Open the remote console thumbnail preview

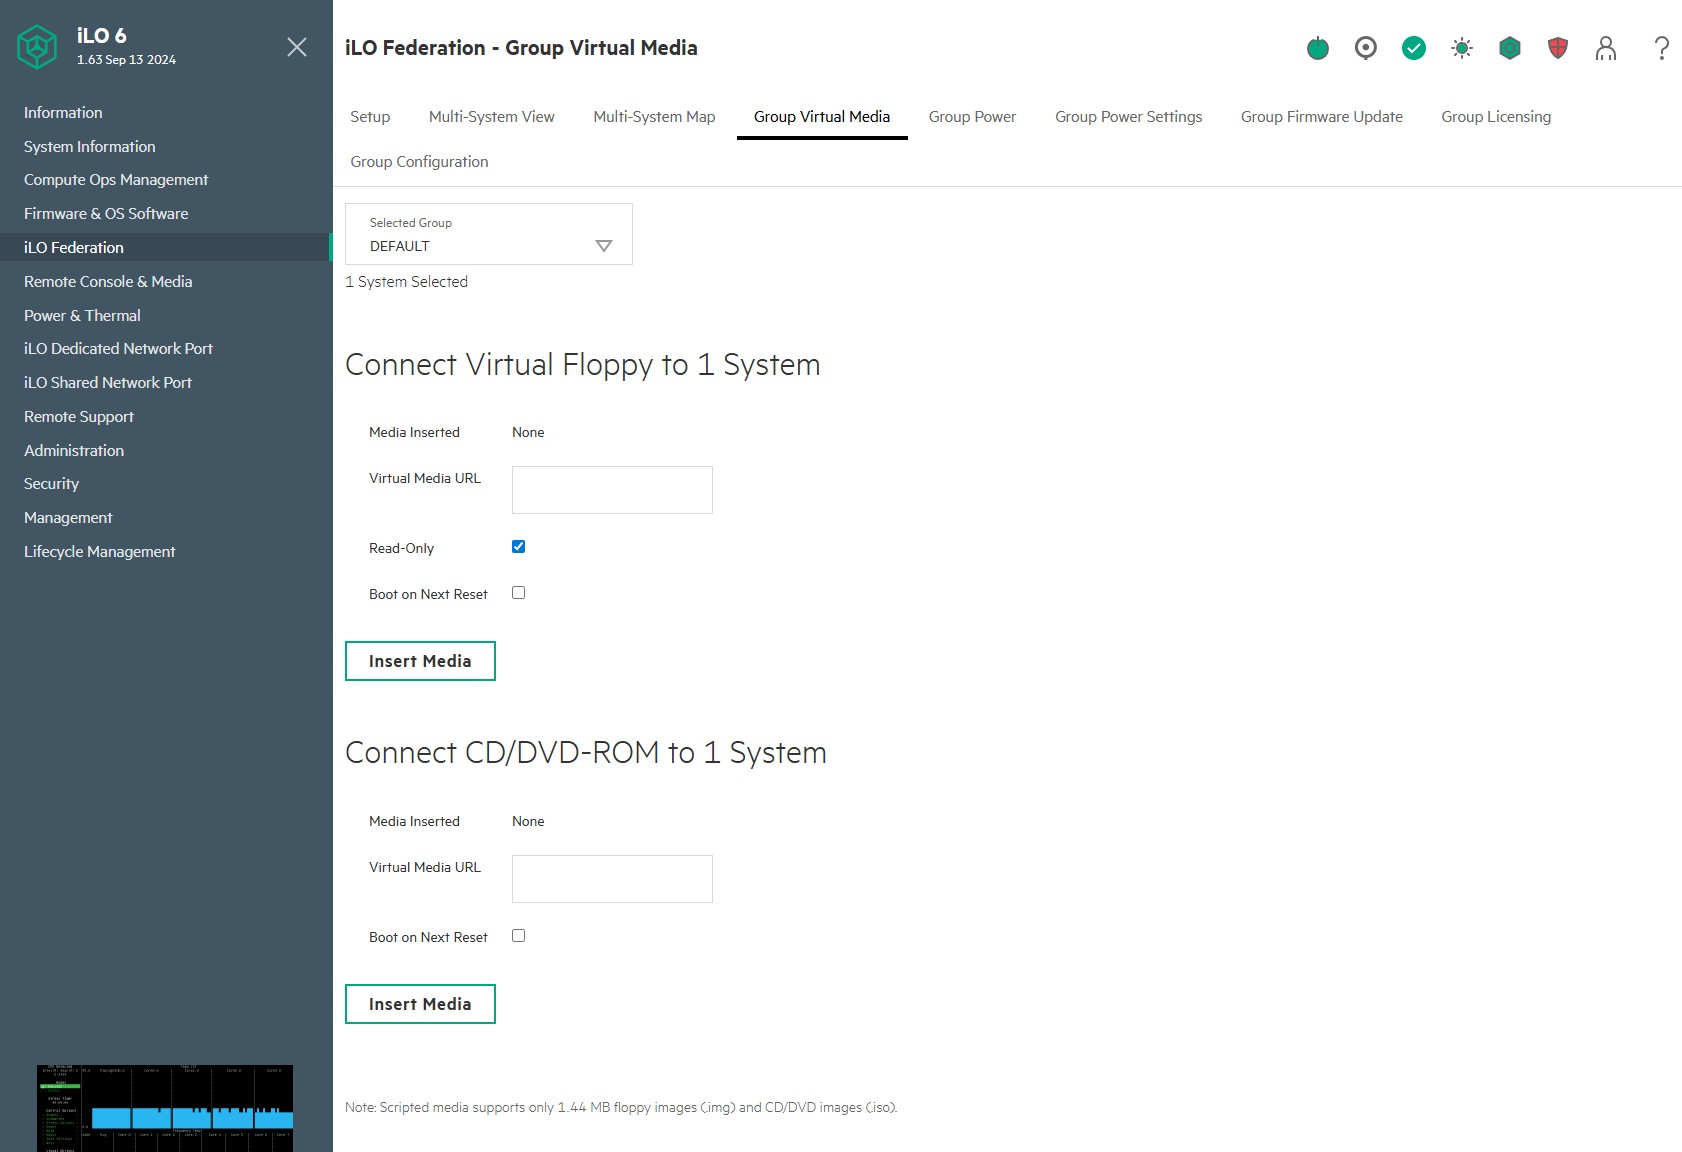coord(165,1108)
